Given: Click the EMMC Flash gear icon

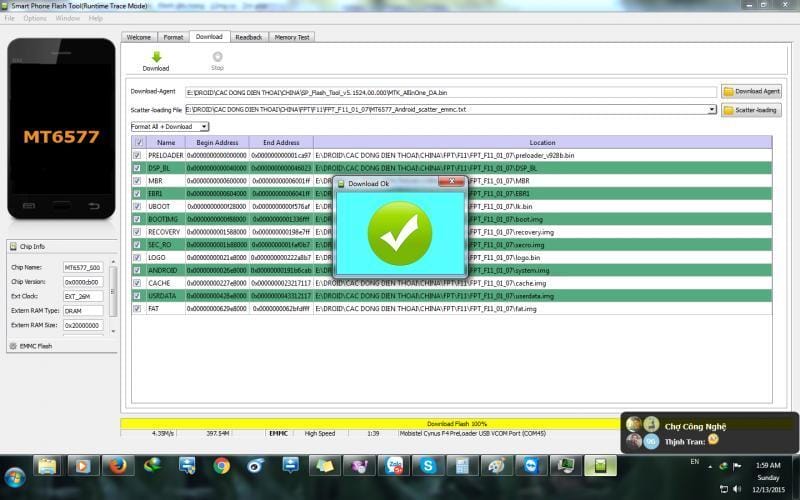Looking at the screenshot, I should point(13,346).
